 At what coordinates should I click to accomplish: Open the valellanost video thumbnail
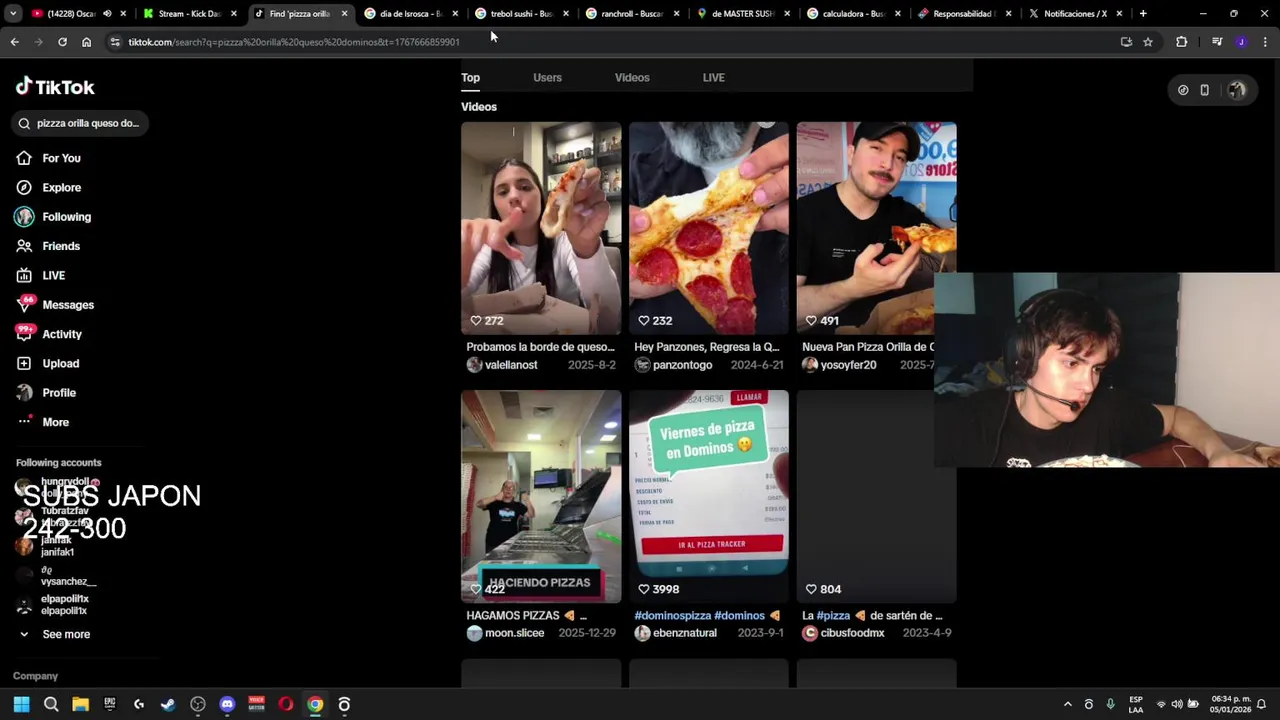[x=541, y=228]
